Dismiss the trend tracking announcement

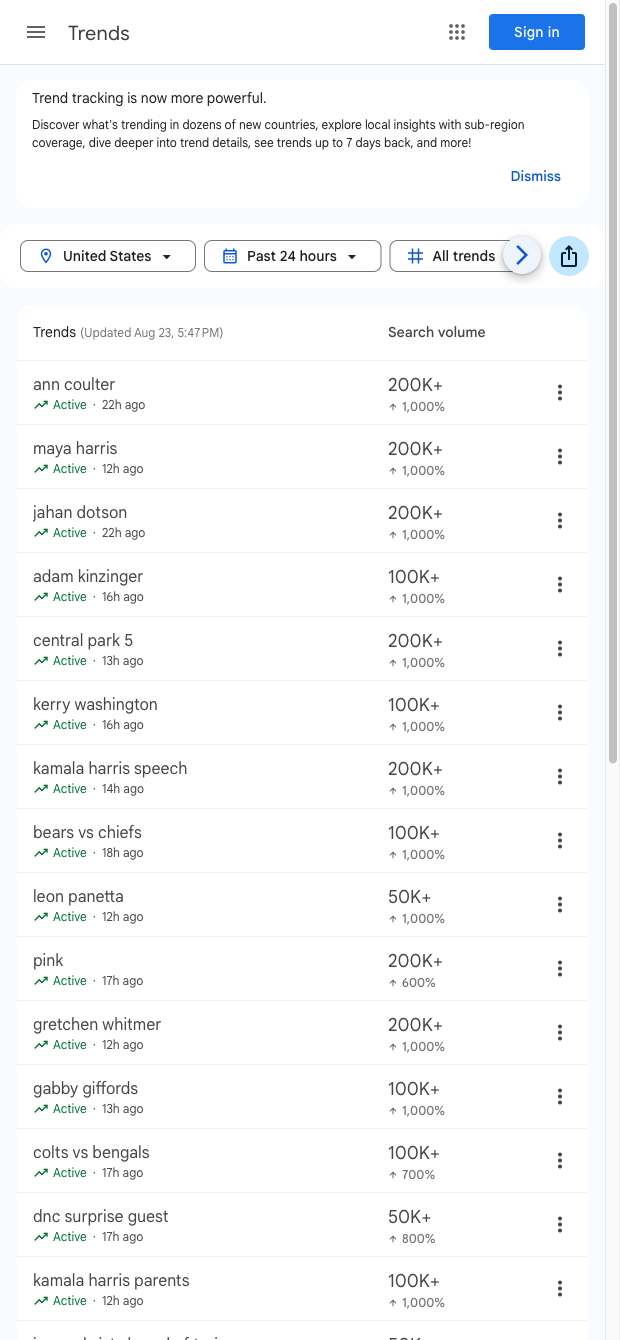535,176
